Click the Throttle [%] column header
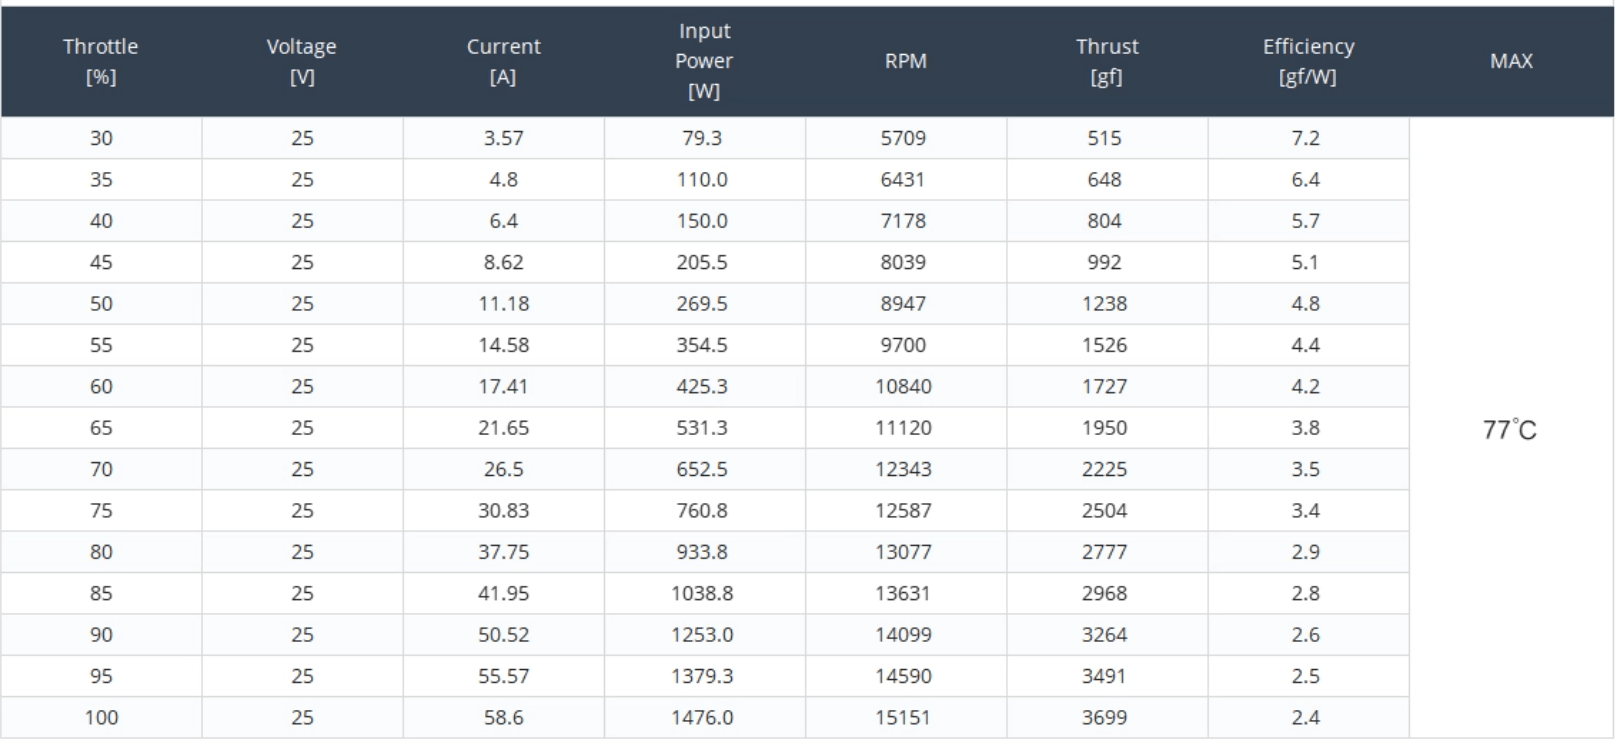The width and height of the screenshot is (1620, 744). [101, 61]
